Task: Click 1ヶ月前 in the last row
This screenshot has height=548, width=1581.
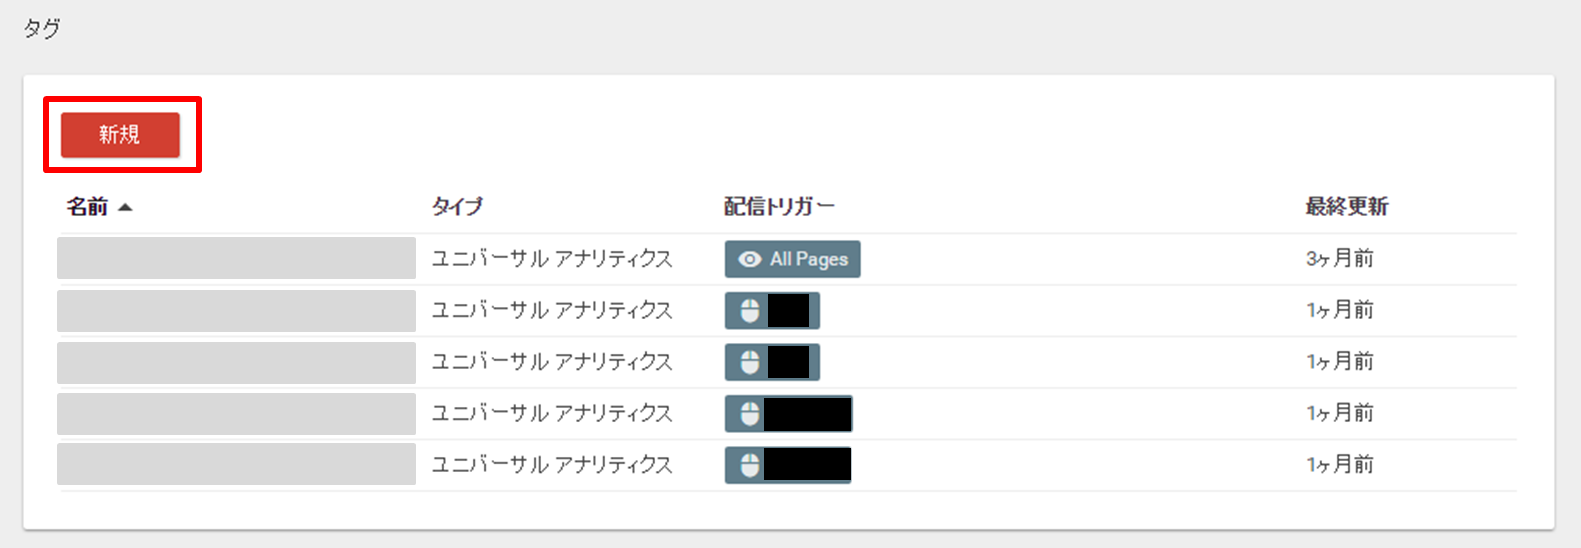Action: (x=1339, y=465)
